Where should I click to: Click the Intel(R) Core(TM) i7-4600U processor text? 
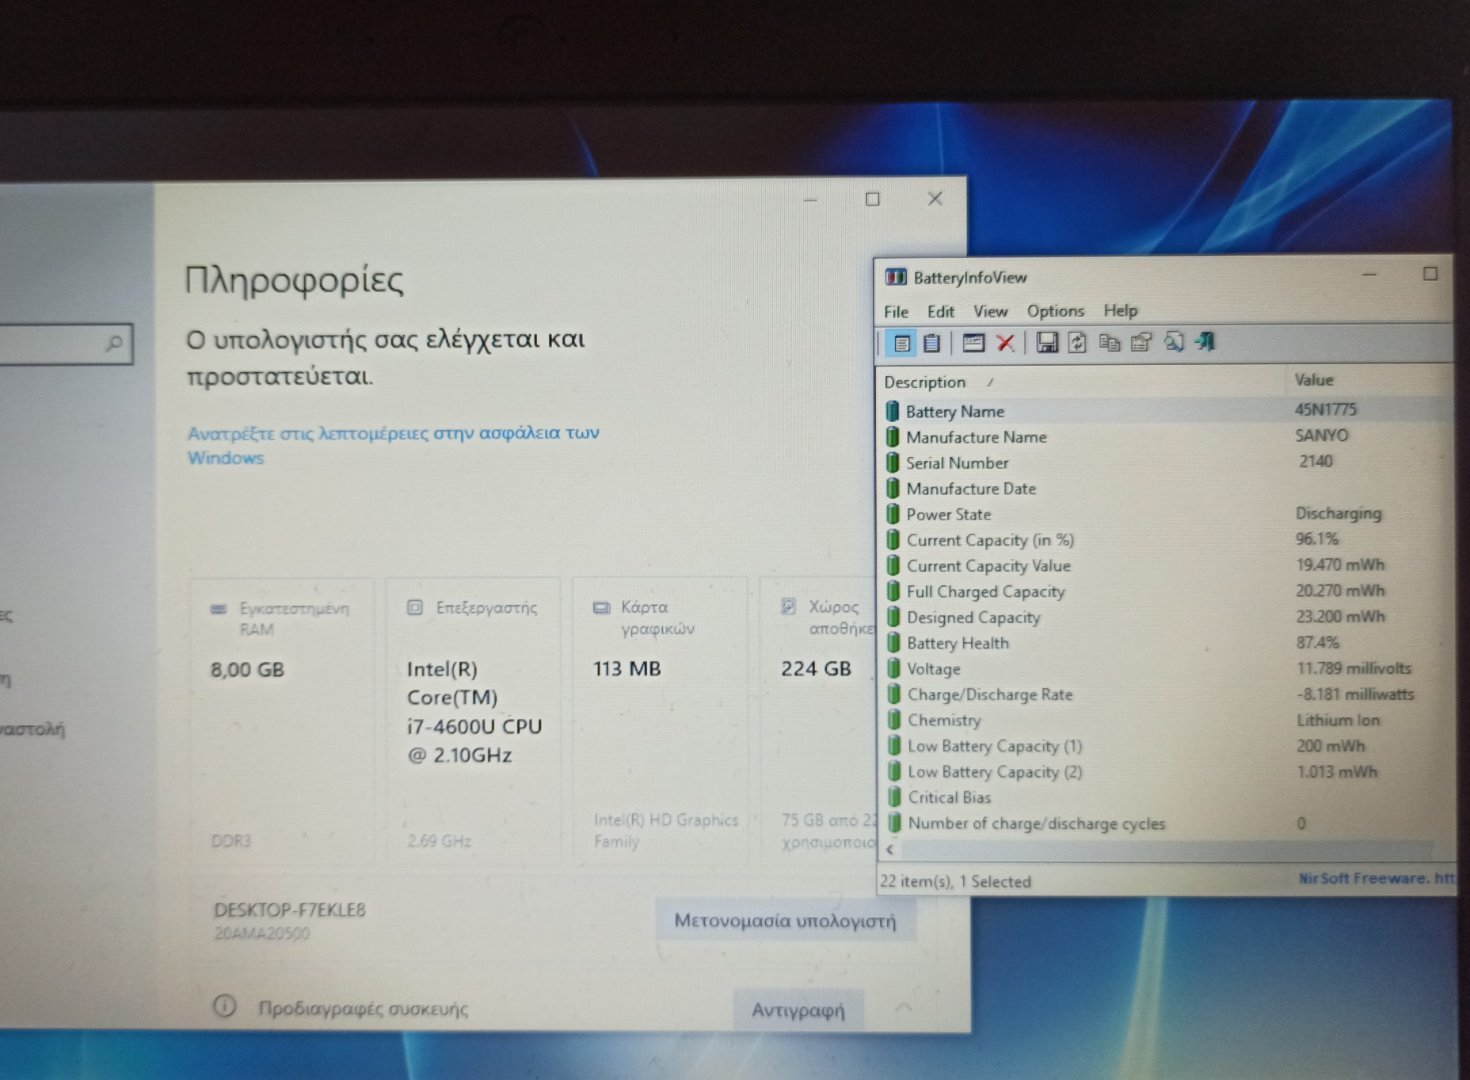[474, 712]
